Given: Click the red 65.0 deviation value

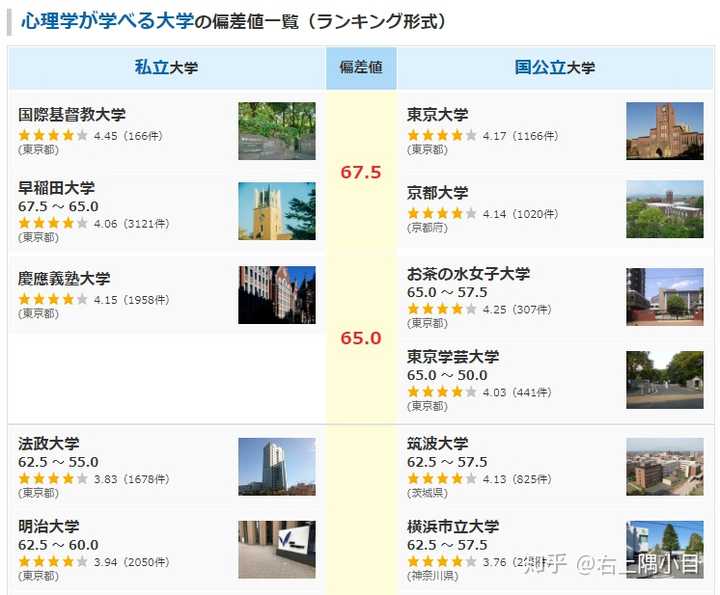Looking at the screenshot, I should click(361, 338).
